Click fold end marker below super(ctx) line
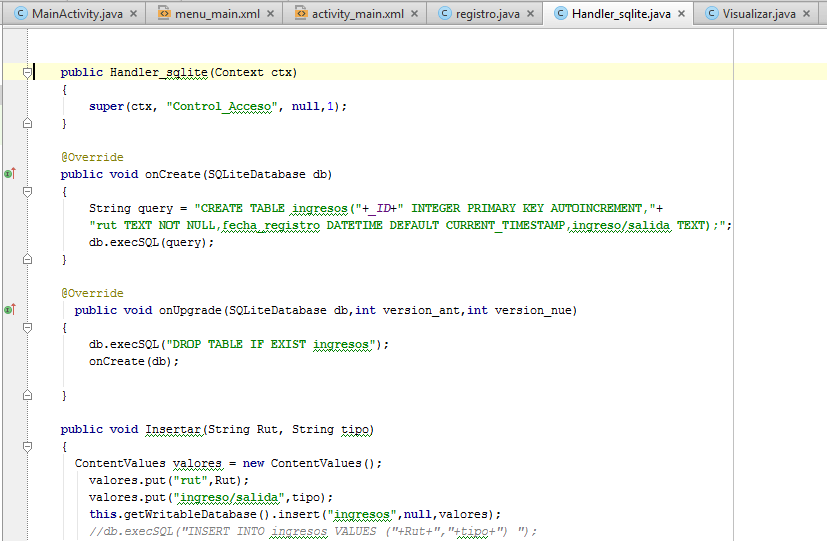 pyautogui.click(x=27, y=123)
